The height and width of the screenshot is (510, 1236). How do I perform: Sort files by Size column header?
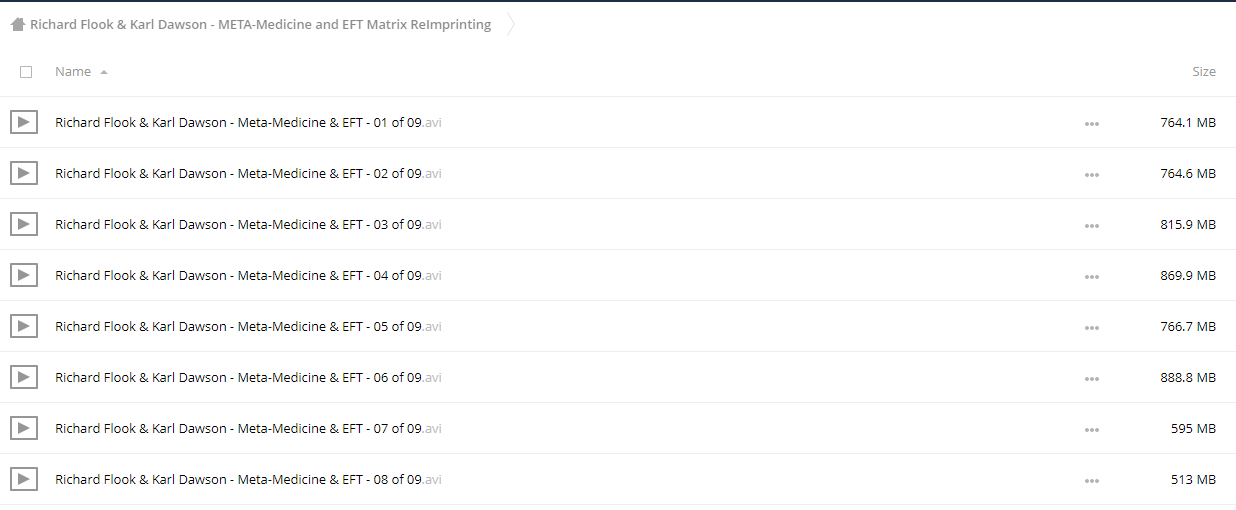(x=1204, y=72)
